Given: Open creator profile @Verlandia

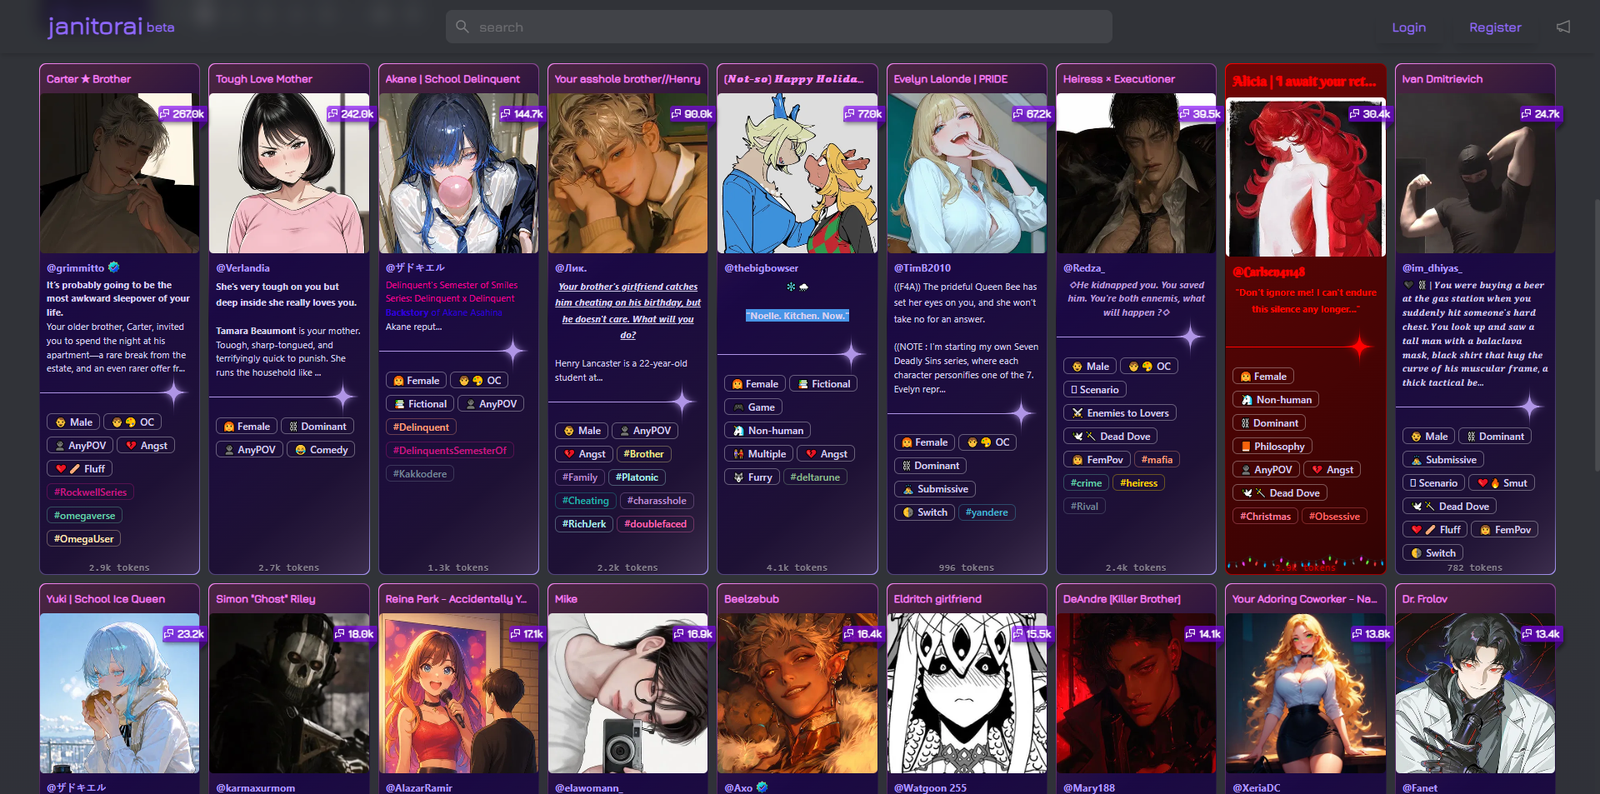Looking at the screenshot, I should [x=243, y=268].
